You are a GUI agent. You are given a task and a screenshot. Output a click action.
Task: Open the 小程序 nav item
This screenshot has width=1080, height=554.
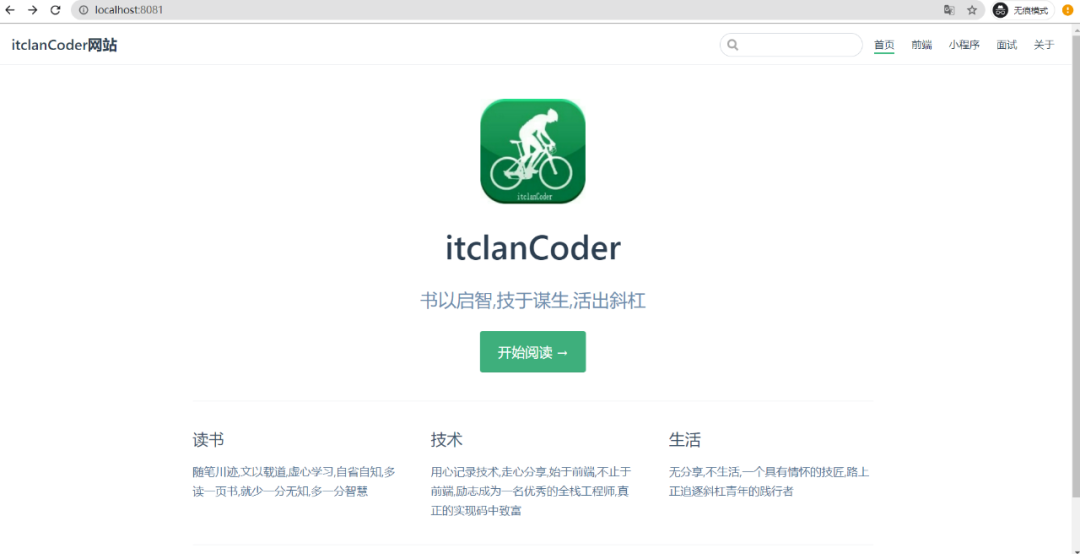coord(964,45)
